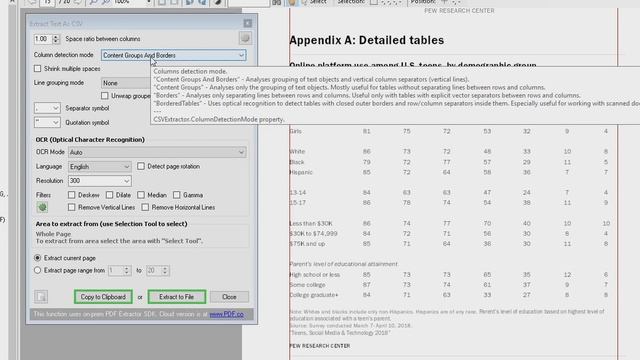Click the 'Hispanic' row label in table
Screen dimensions: 640x360
click(x=301, y=172)
